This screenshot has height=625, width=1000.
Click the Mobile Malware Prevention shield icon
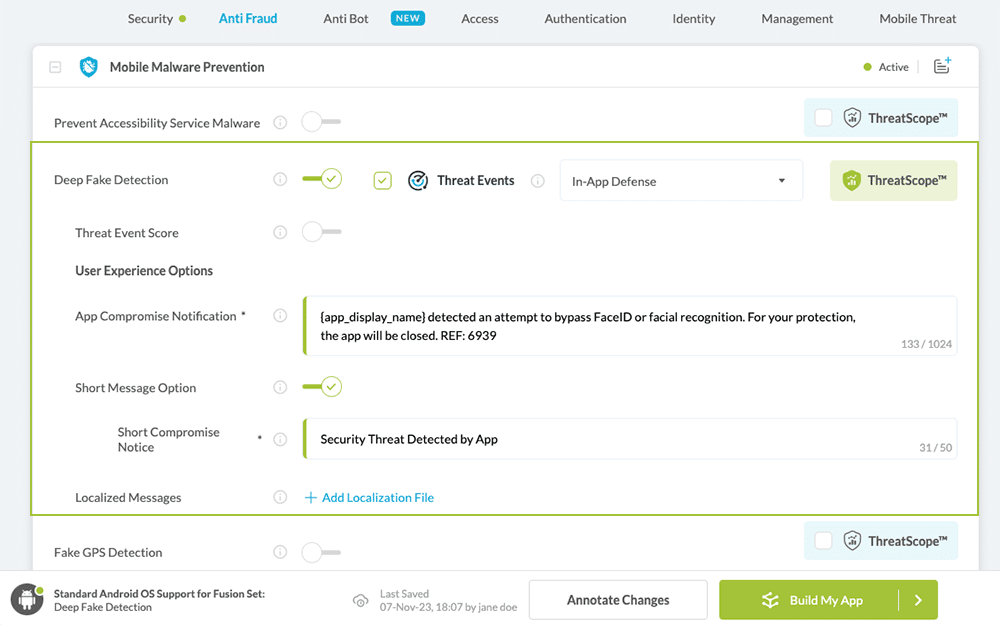tap(89, 67)
